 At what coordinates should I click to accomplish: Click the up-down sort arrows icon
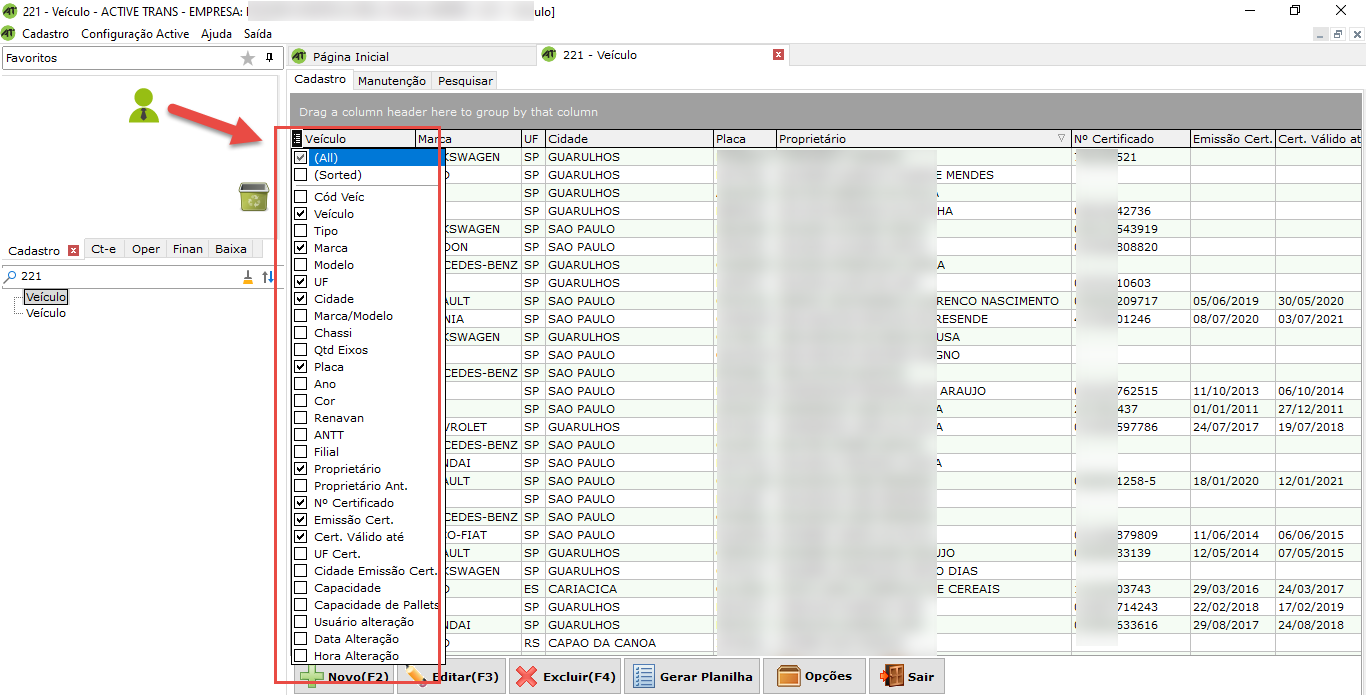pyautogui.click(x=268, y=277)
